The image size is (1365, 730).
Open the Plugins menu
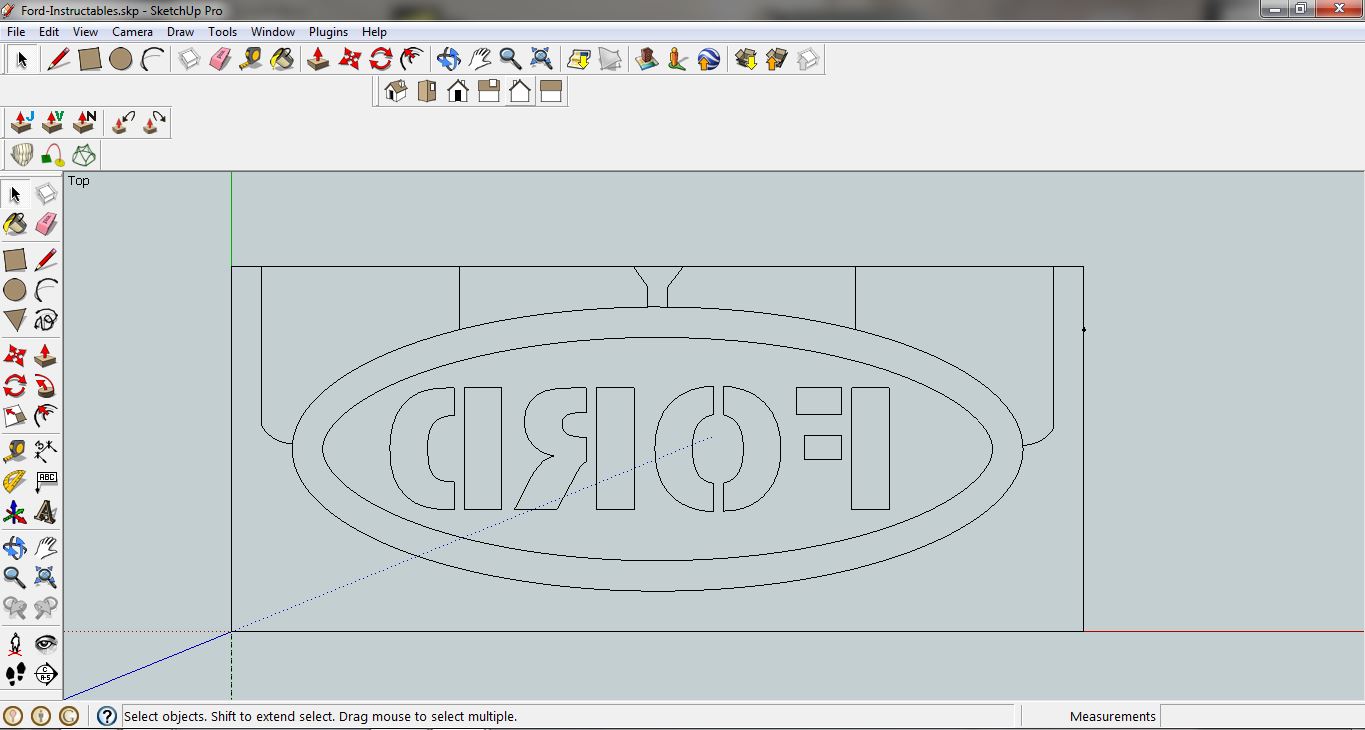(x=328, y=31)
